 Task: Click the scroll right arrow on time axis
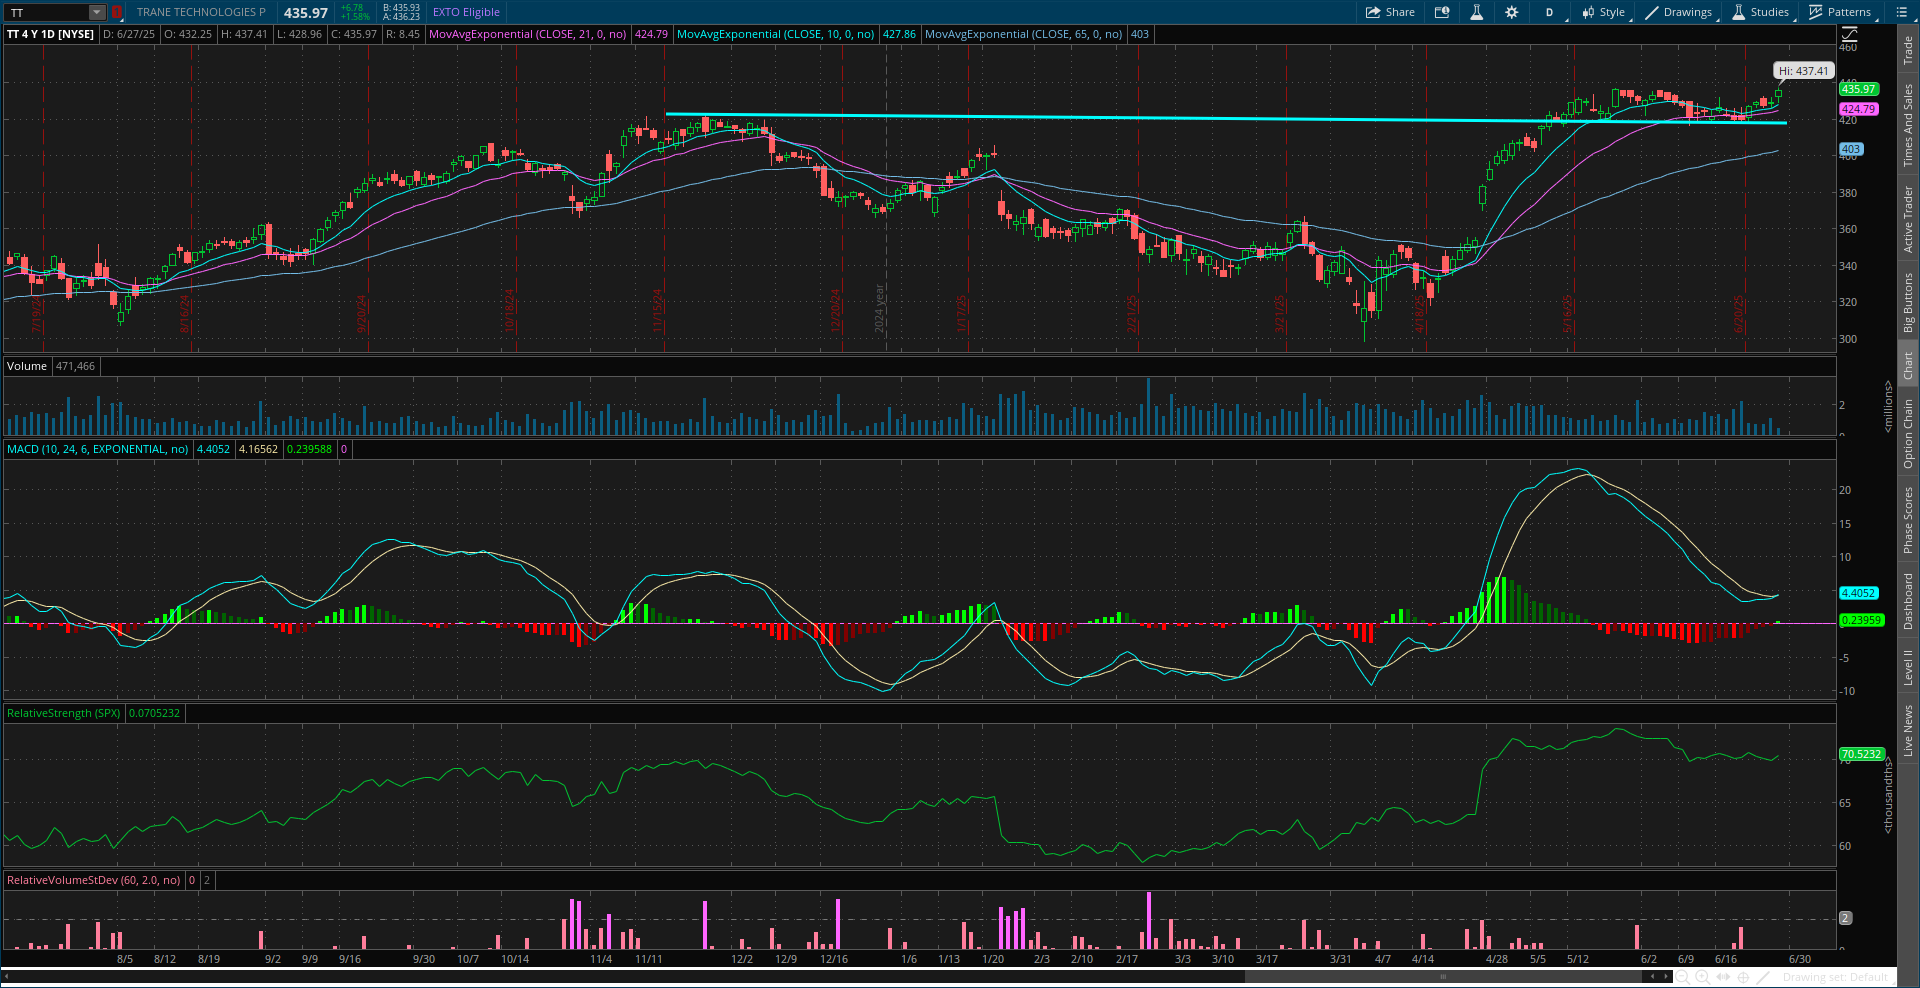pos(1665,977)
